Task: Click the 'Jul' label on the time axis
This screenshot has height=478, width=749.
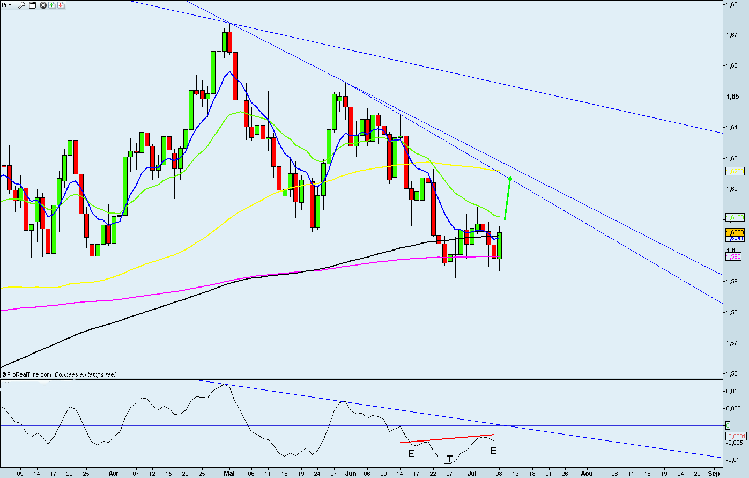Action: coord(473,473)
